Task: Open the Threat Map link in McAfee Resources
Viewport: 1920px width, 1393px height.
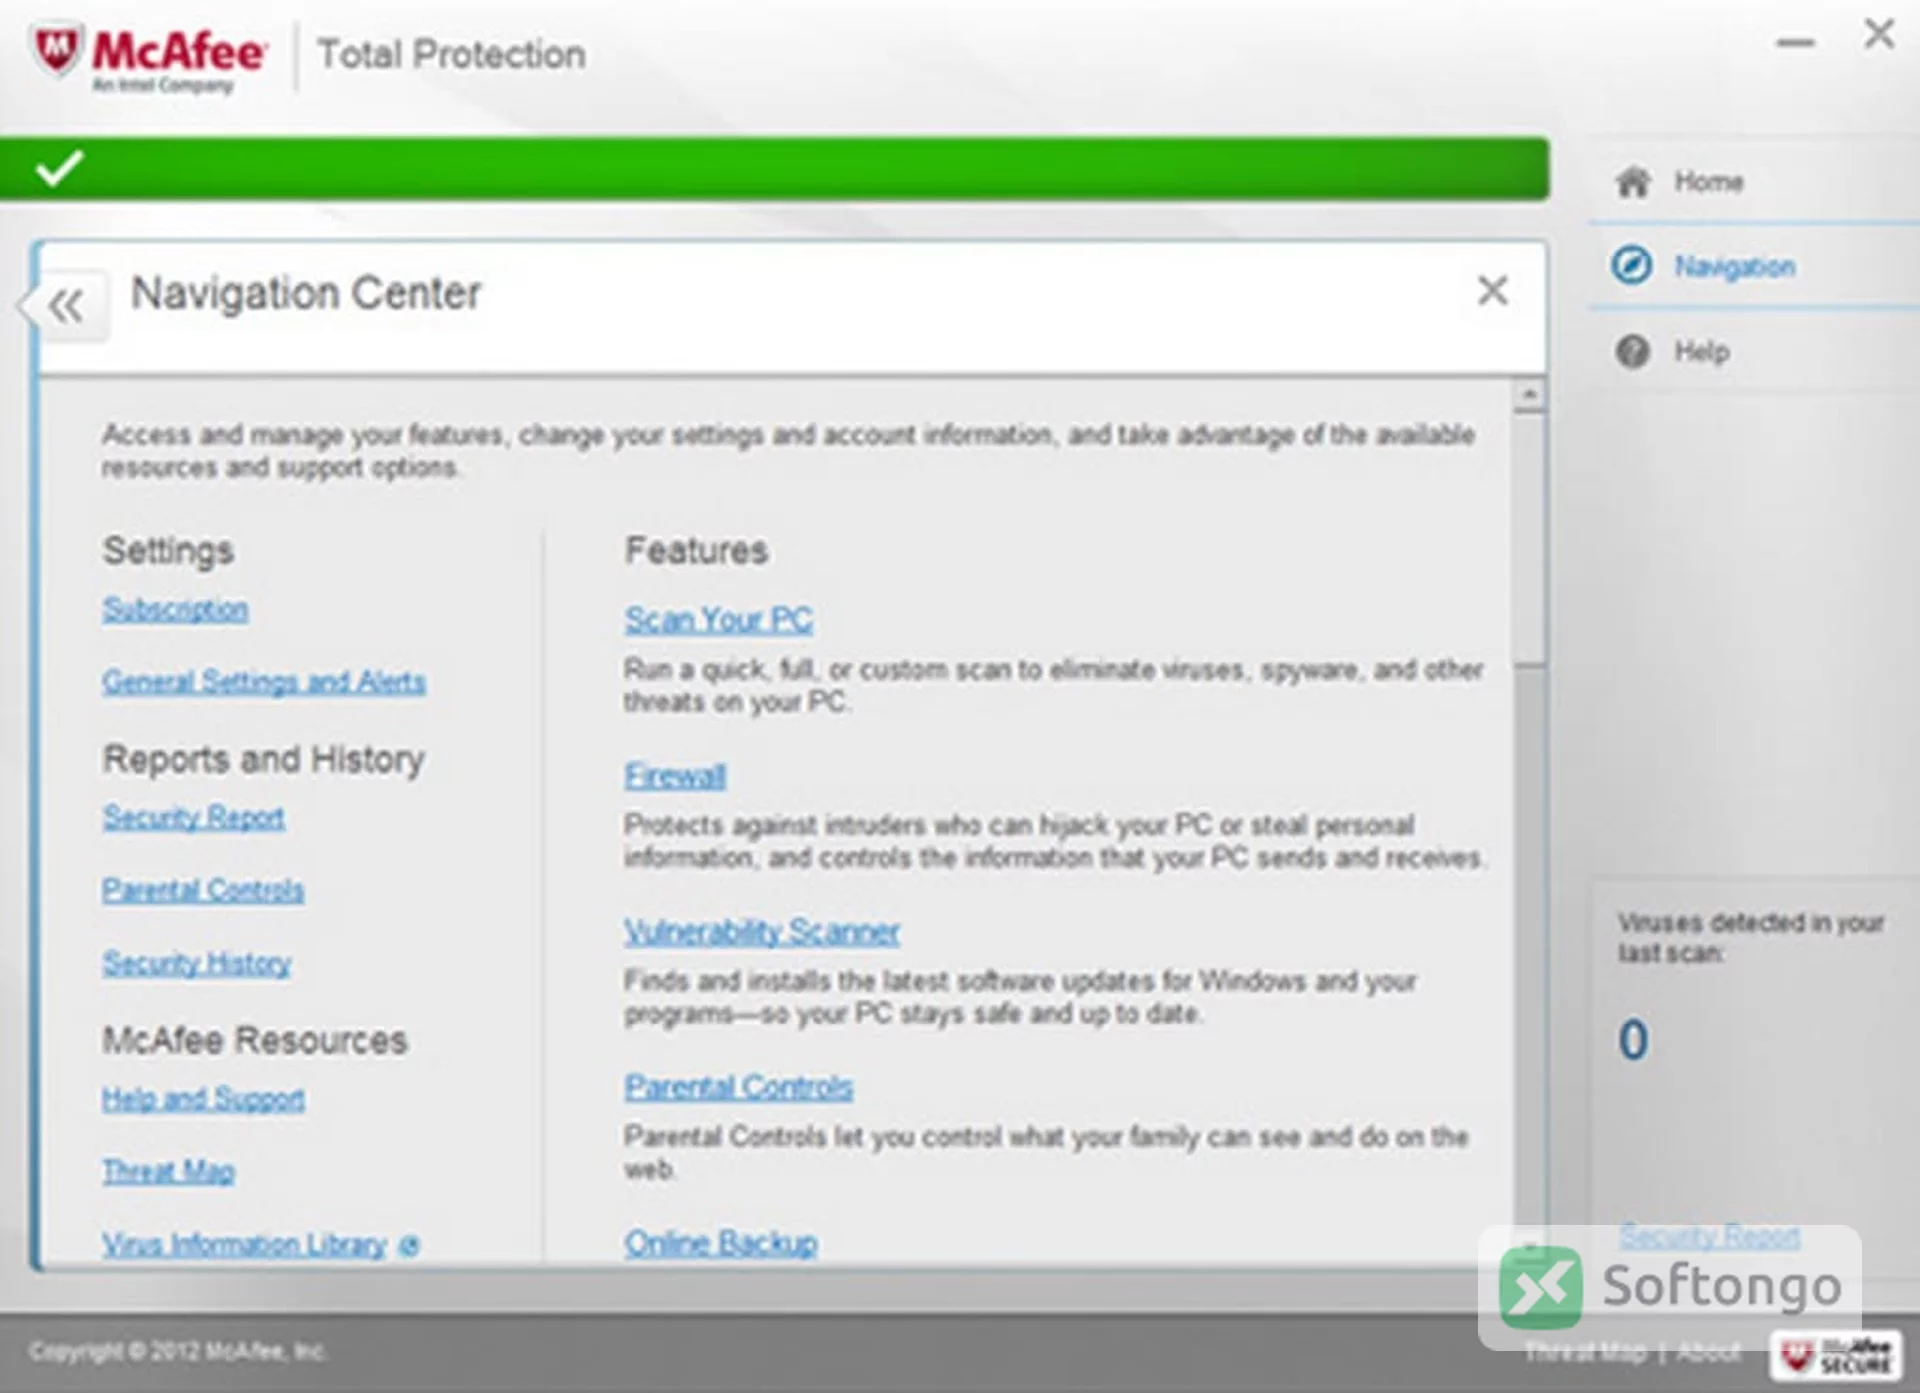Action: click(x=169, y=1171)
